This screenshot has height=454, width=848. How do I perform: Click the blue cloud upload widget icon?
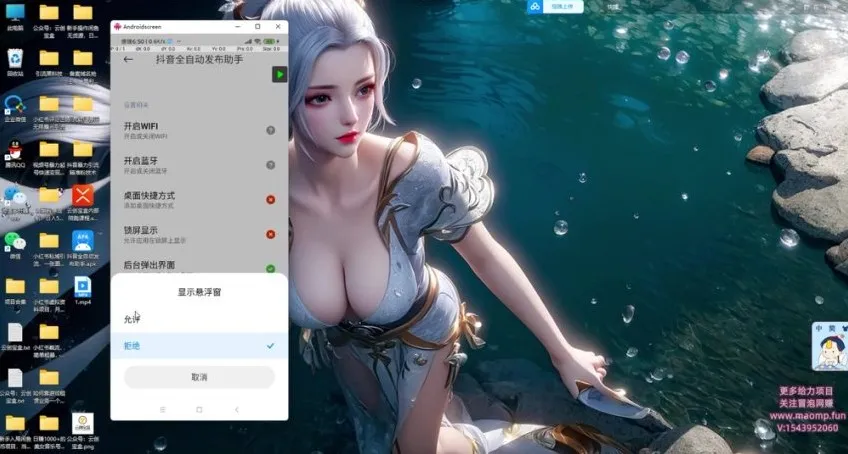[535, 6]
